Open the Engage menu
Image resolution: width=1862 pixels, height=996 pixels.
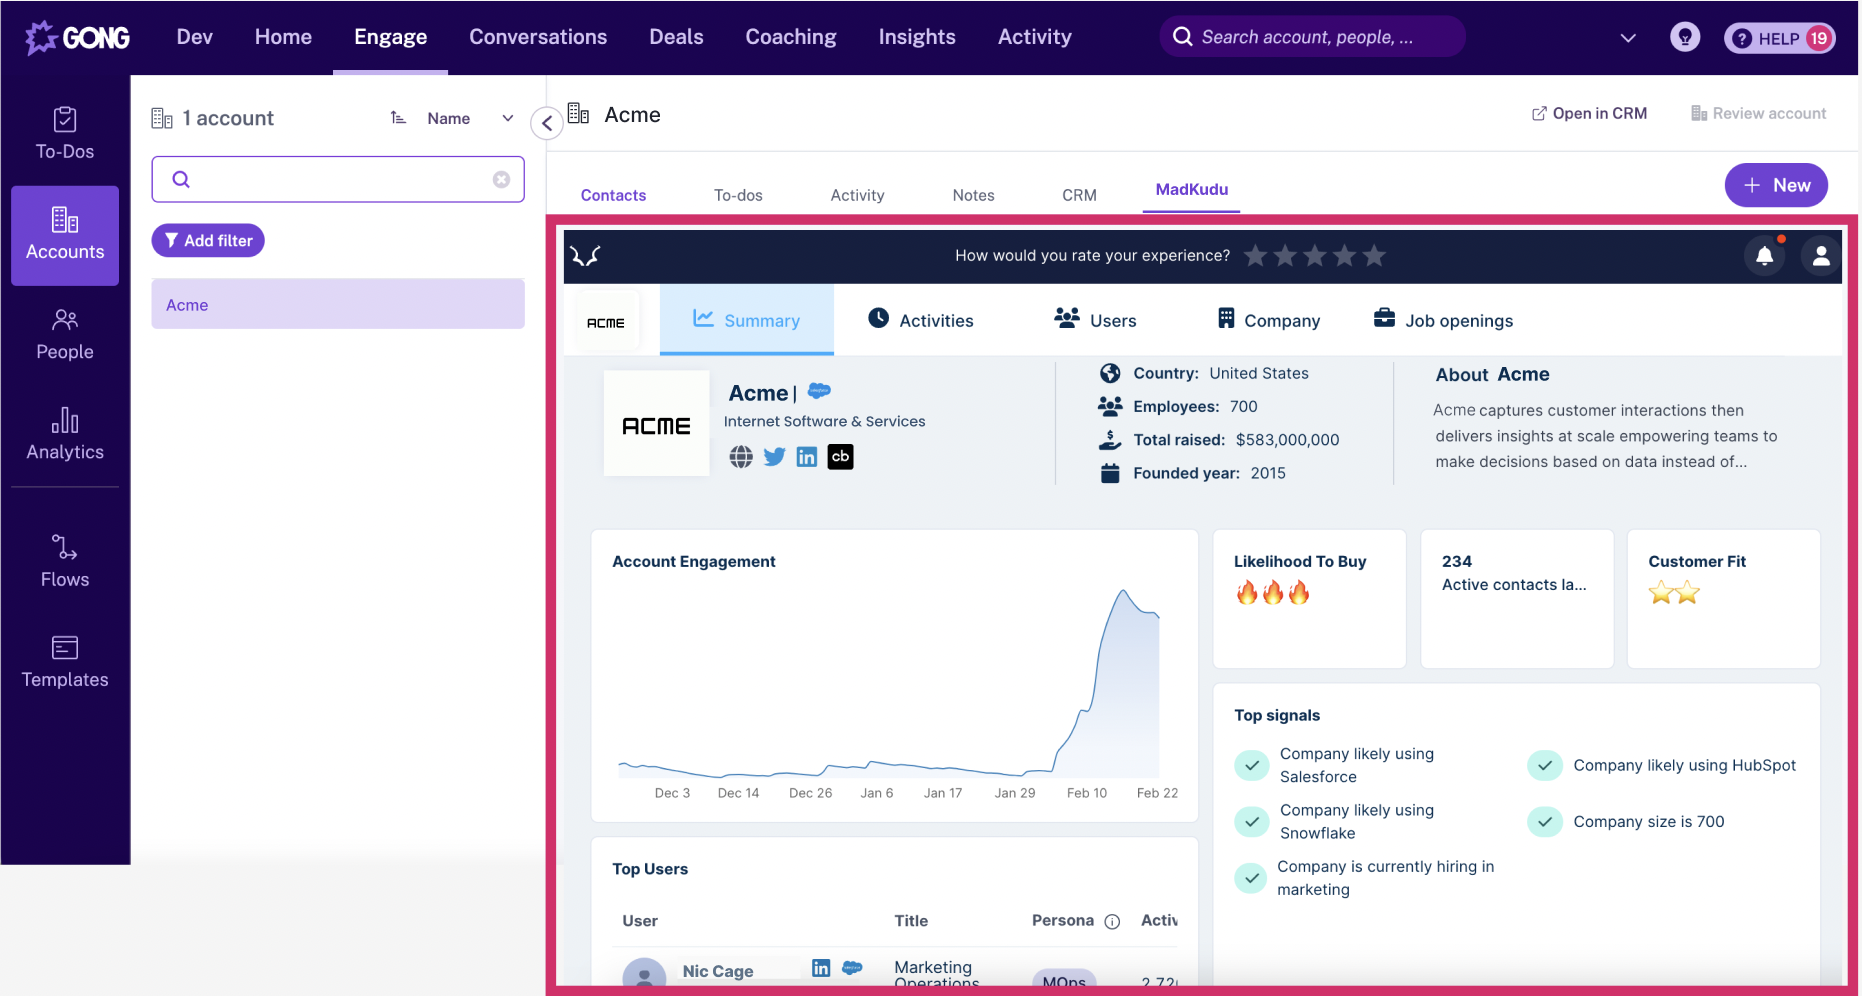tap(390, 37)
